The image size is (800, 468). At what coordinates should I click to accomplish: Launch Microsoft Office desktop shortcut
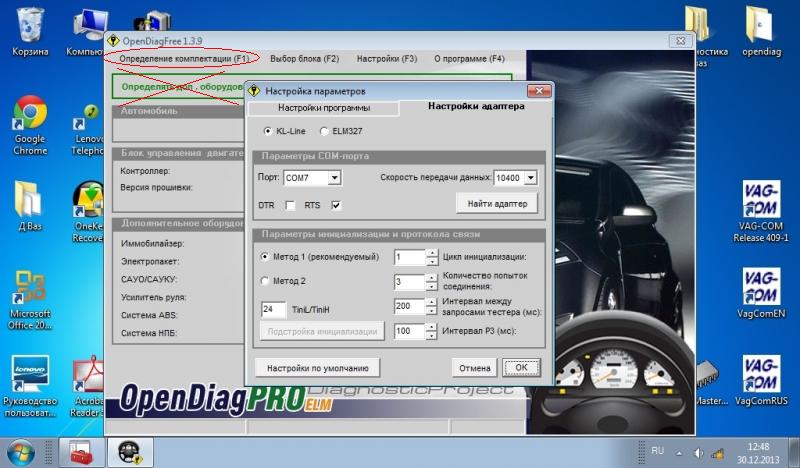pos(30,300)
